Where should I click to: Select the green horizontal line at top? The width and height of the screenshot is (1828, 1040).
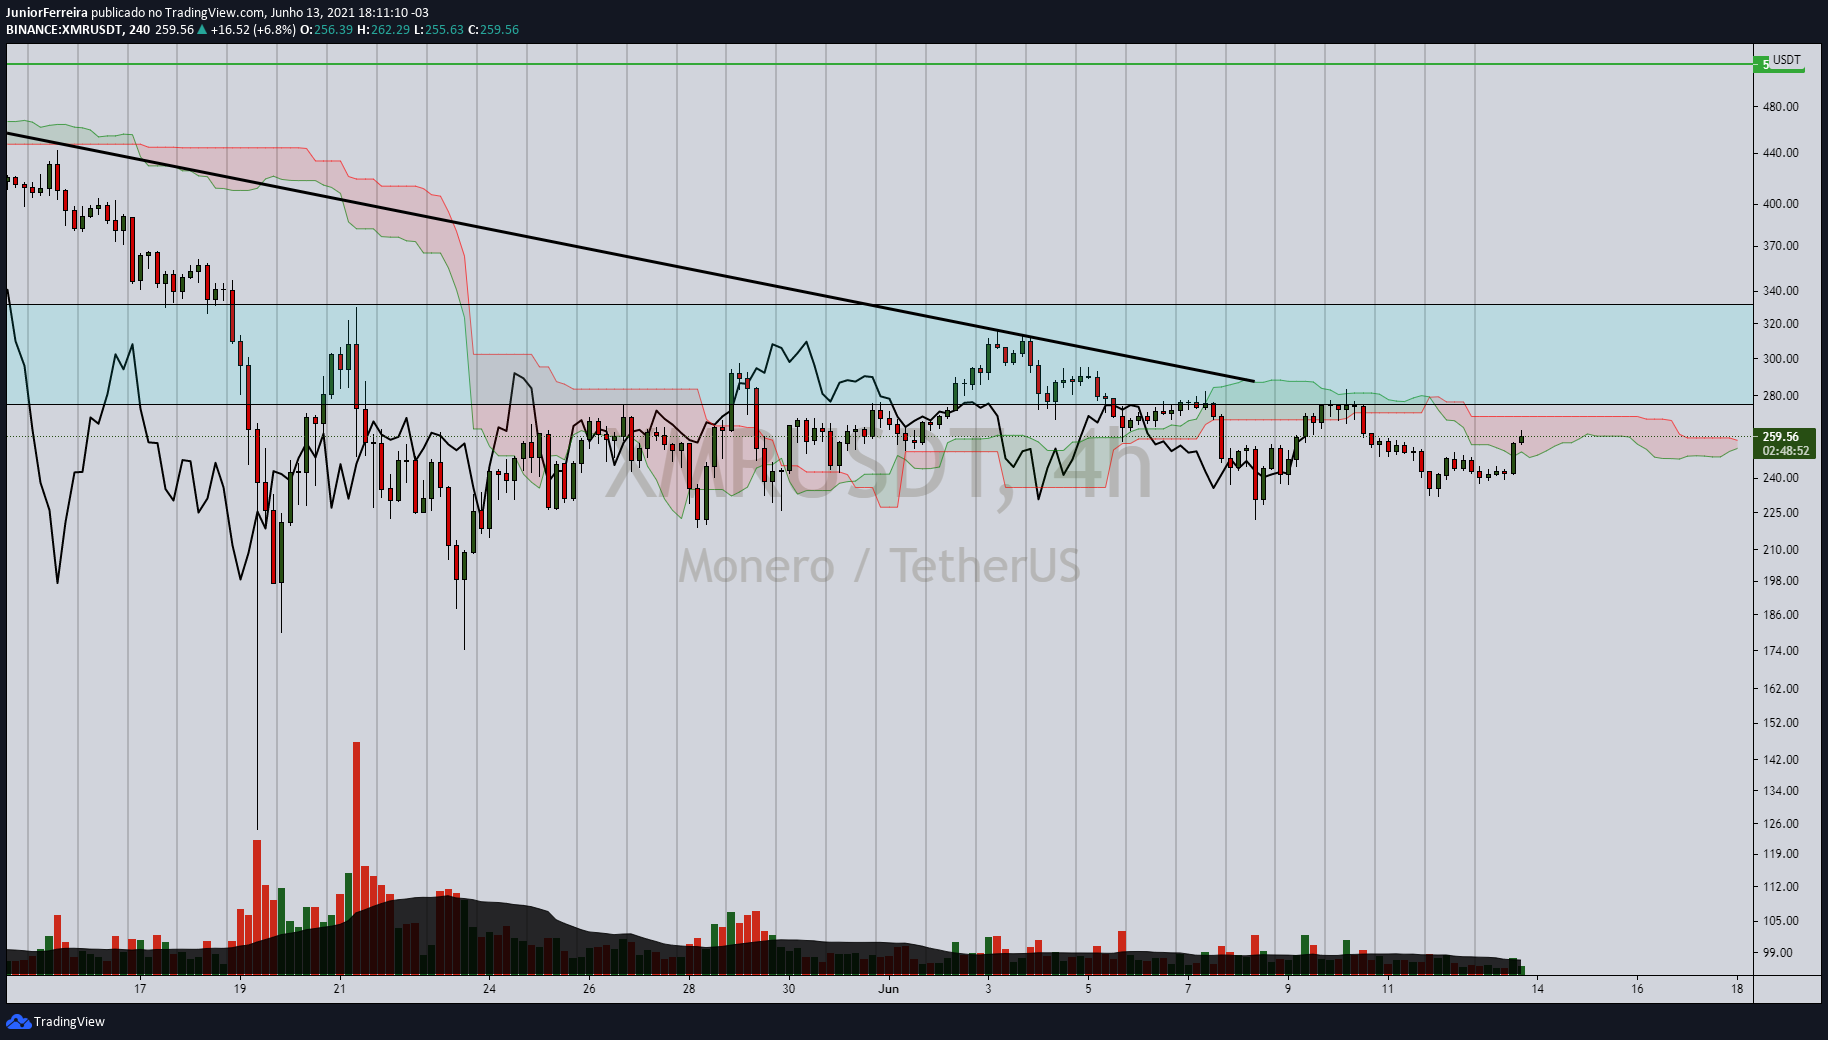pos(880,64)
